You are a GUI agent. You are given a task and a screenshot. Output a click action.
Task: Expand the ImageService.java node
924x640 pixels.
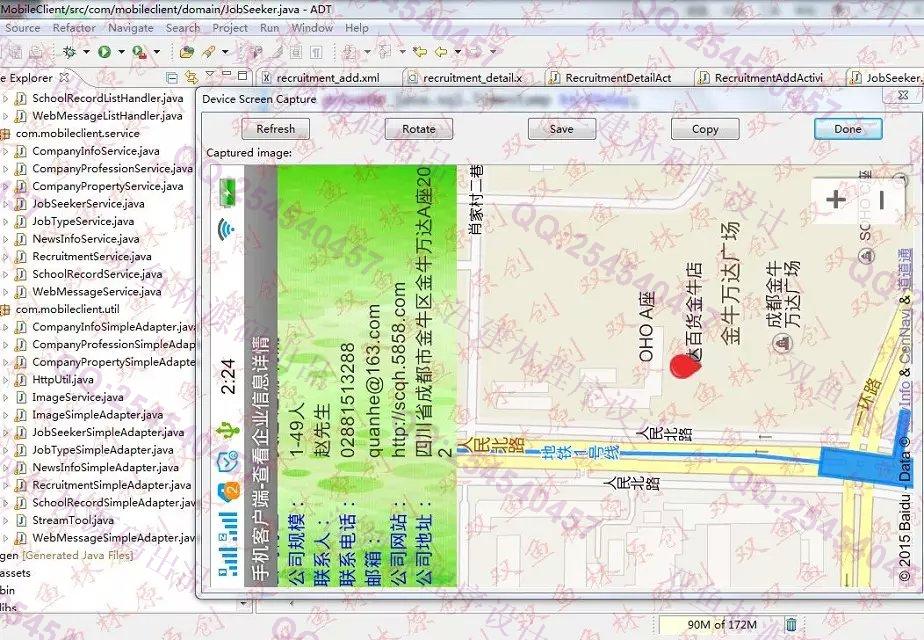pos(5,397)
